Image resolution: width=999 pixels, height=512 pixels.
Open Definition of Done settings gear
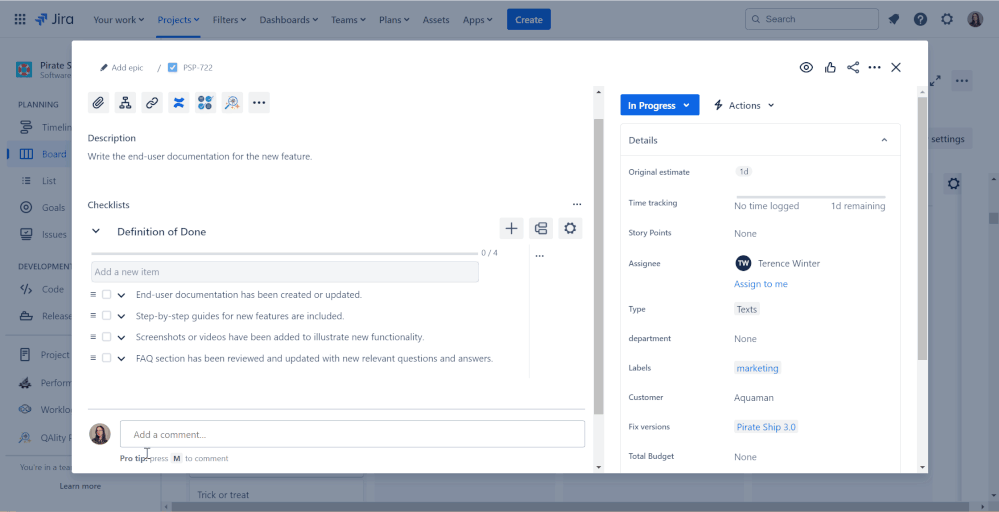[570, 228]
